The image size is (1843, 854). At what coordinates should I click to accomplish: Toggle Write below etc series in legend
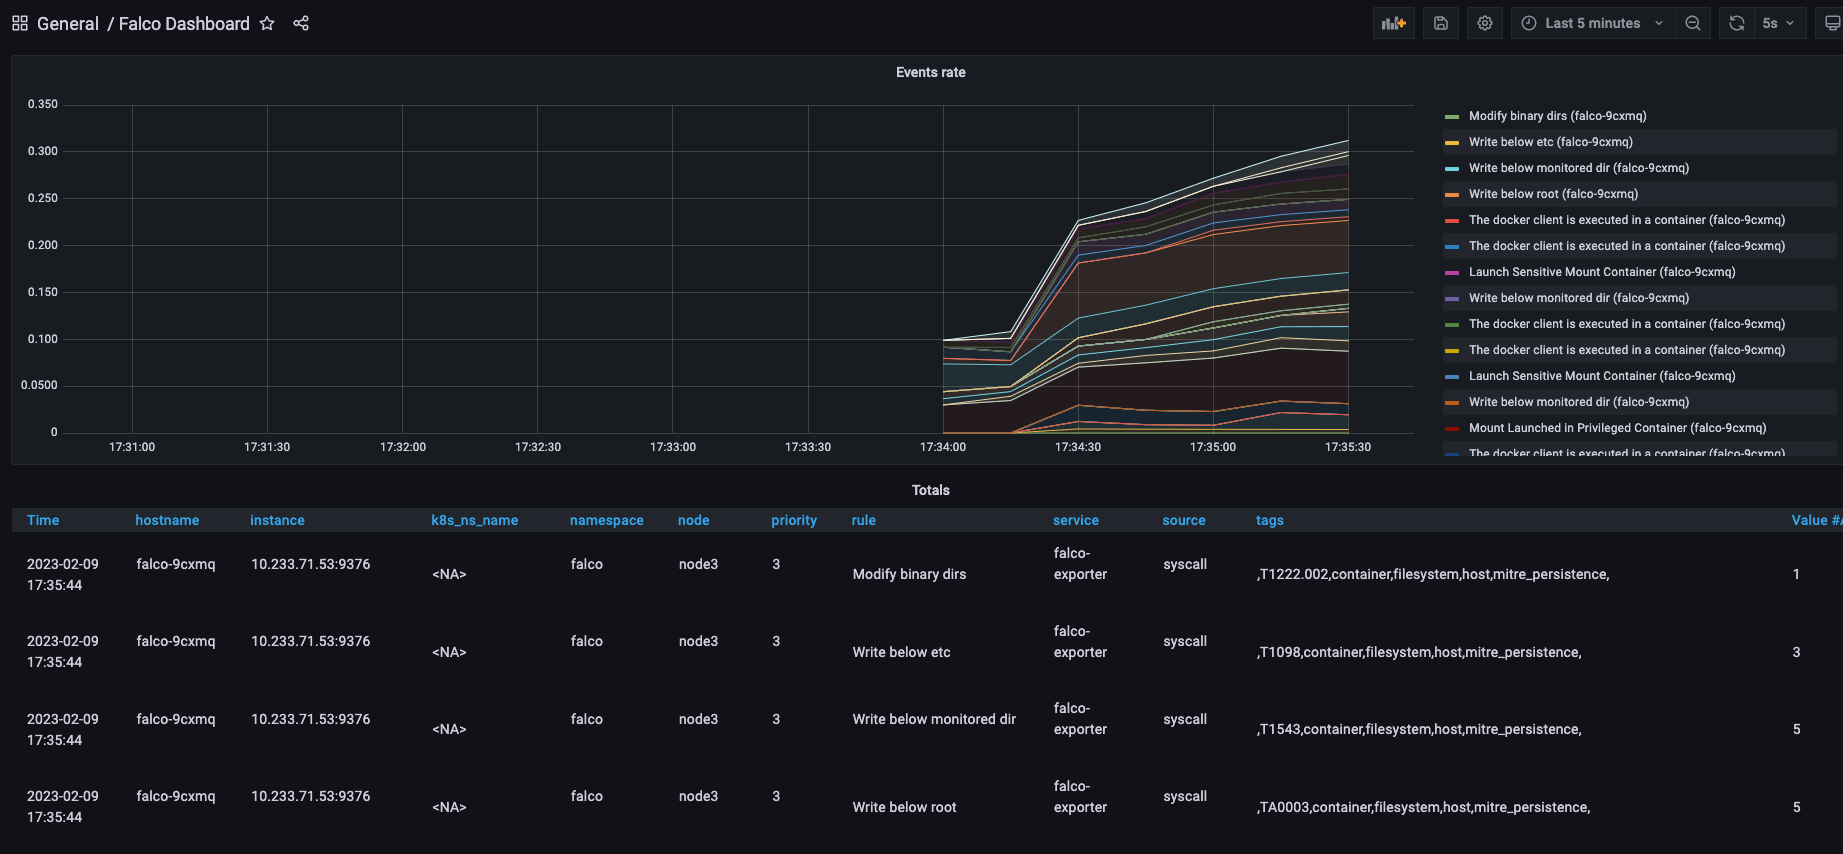click(1551, 142)
